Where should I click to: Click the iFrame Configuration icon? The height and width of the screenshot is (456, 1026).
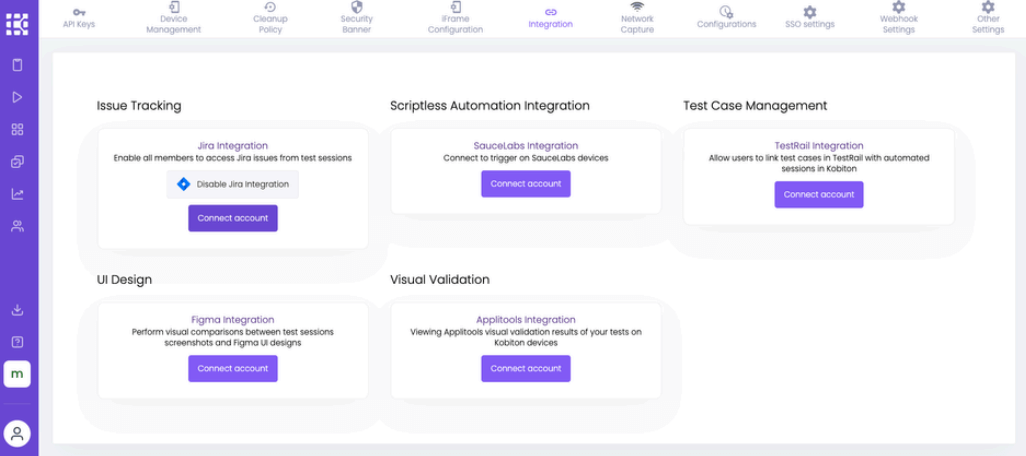[455, 7]
